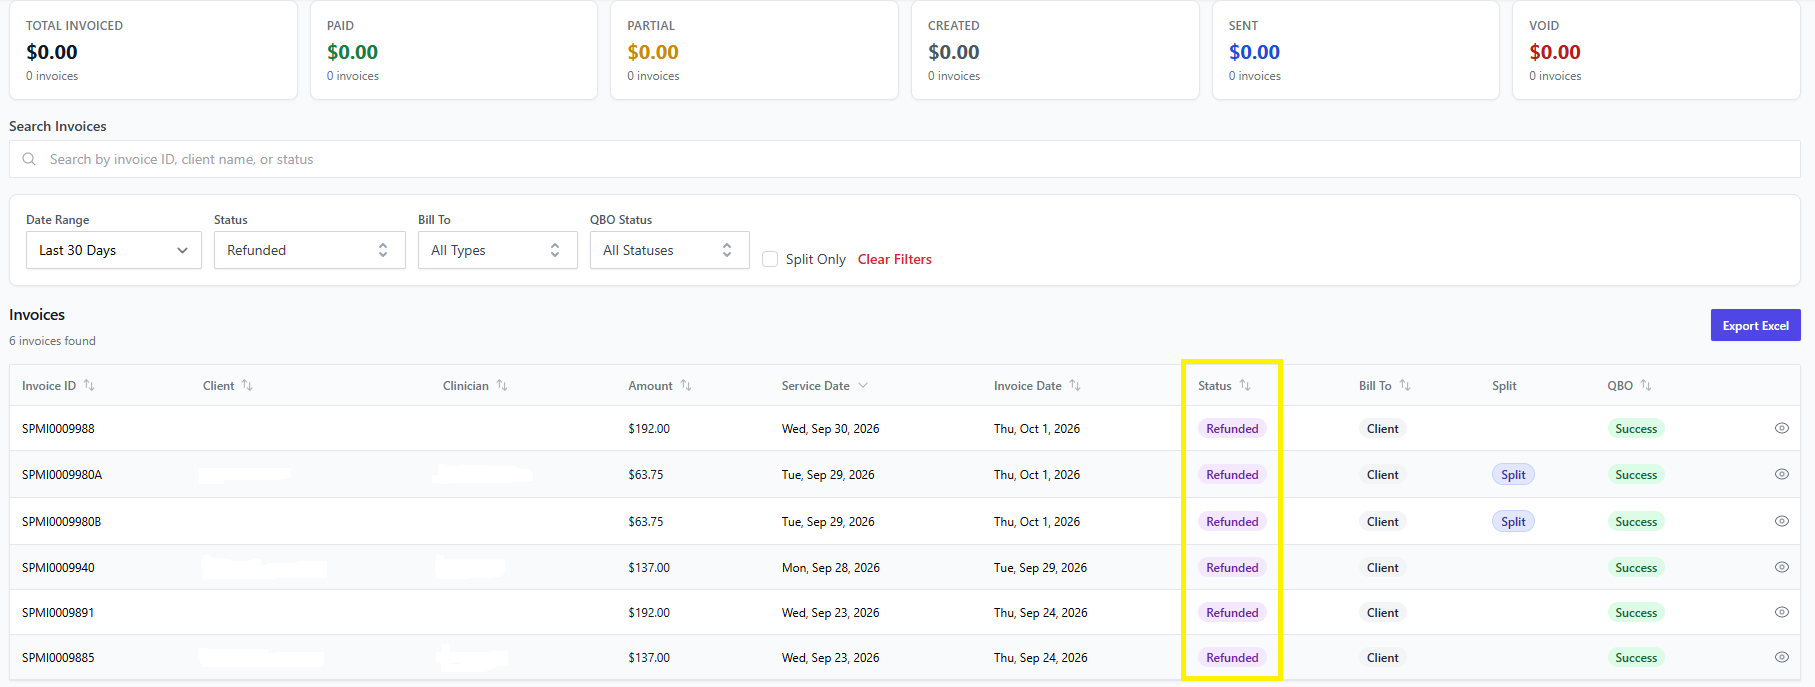1815x687 pixels.
Task: Select the Paid summary card
Action: (x=454, y=50)
